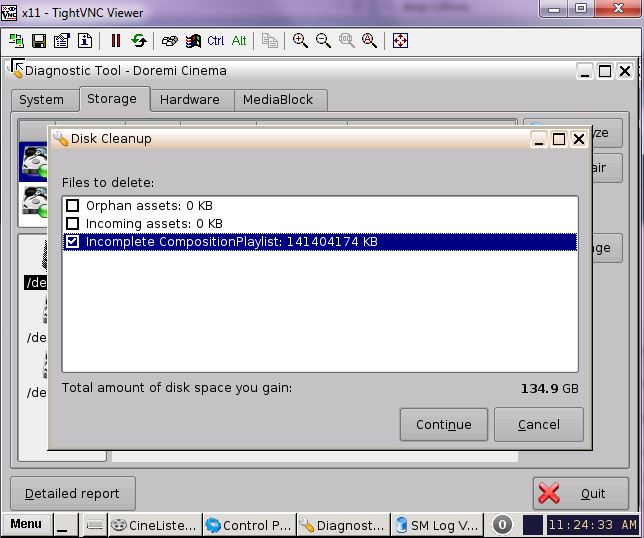
Task: Close the Diagnostic Tool window
Action: coord(625,71)
